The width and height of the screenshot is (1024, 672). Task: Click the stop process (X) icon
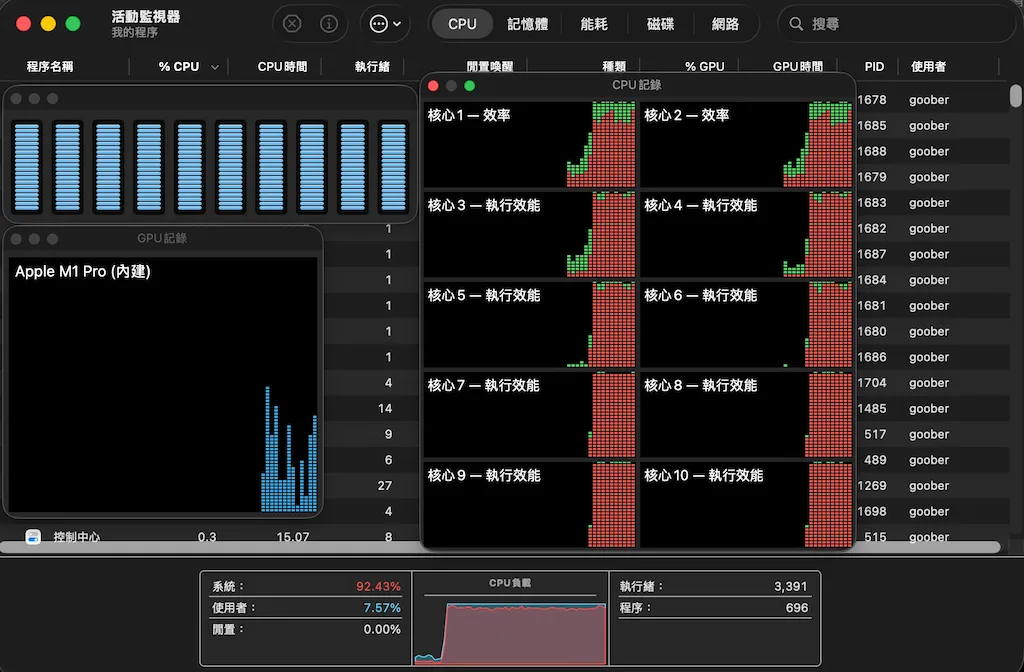click(x=290, y=23)
